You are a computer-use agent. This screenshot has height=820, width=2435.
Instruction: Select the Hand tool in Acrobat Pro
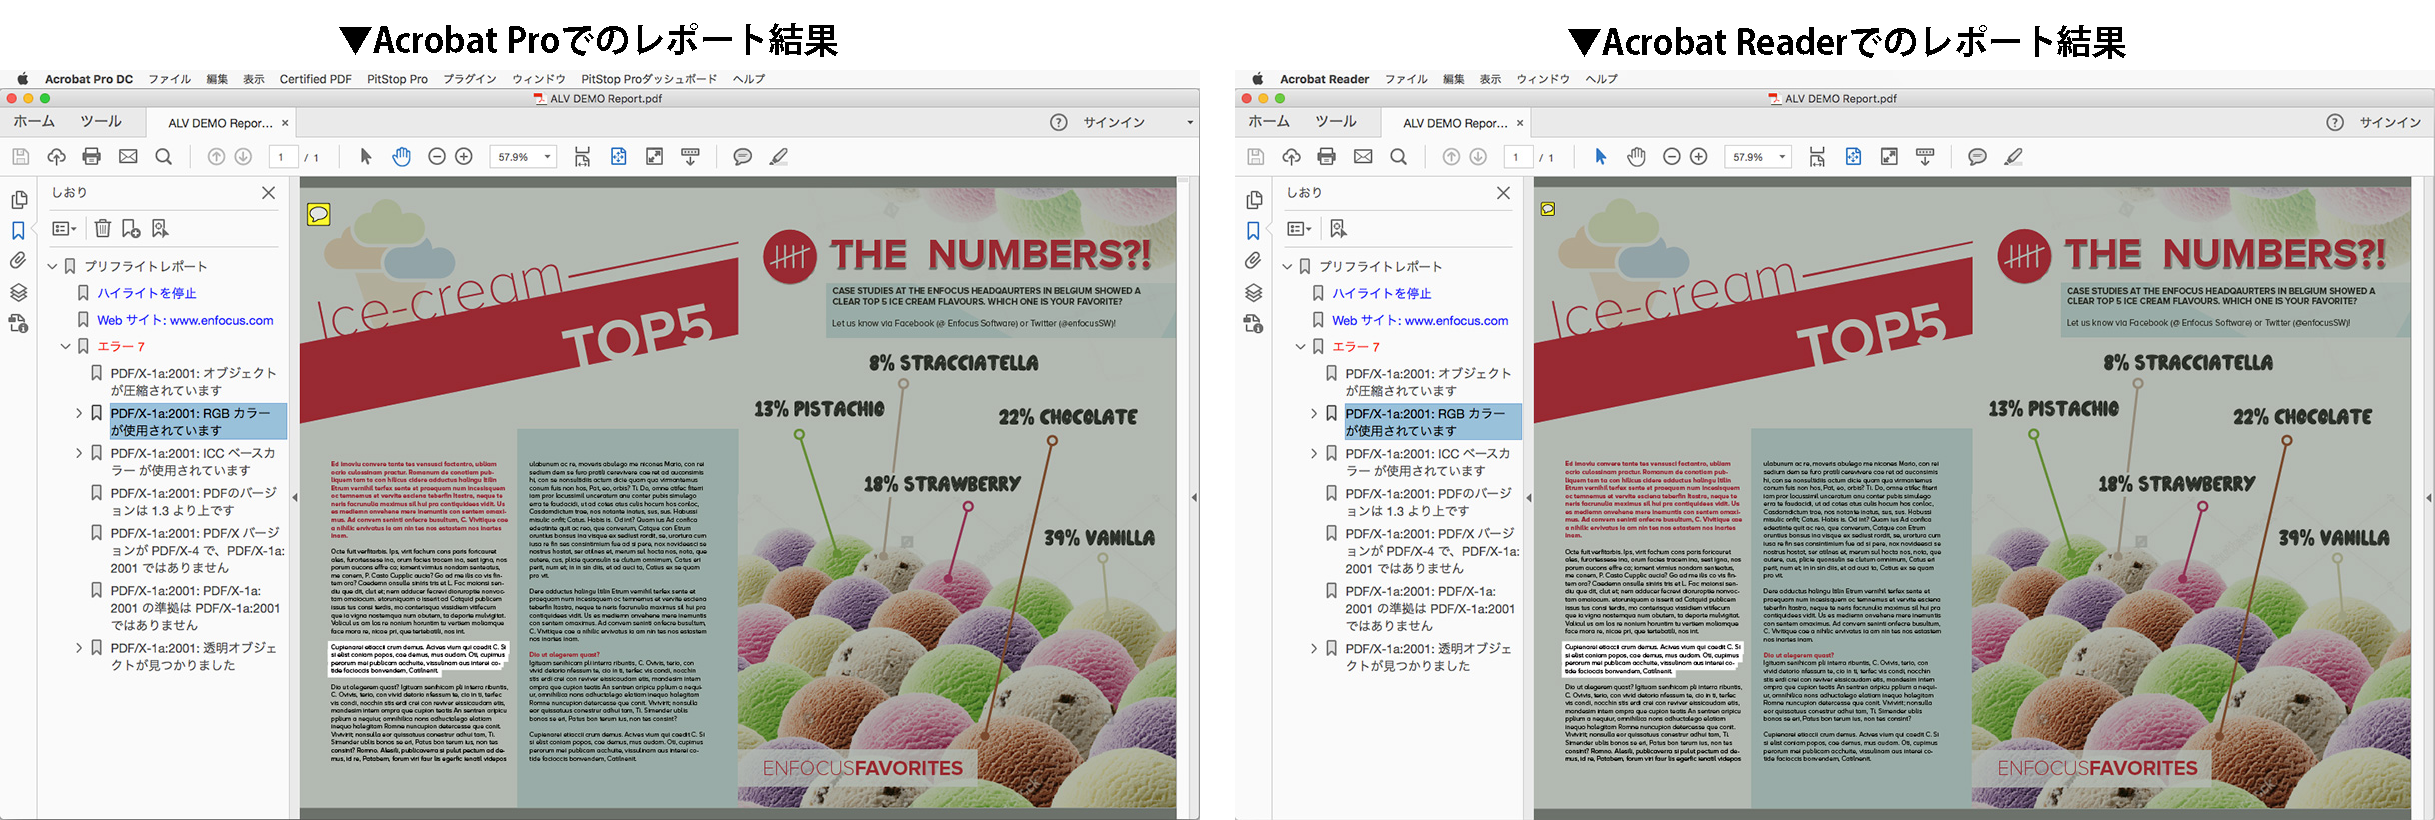click(401, 156)
